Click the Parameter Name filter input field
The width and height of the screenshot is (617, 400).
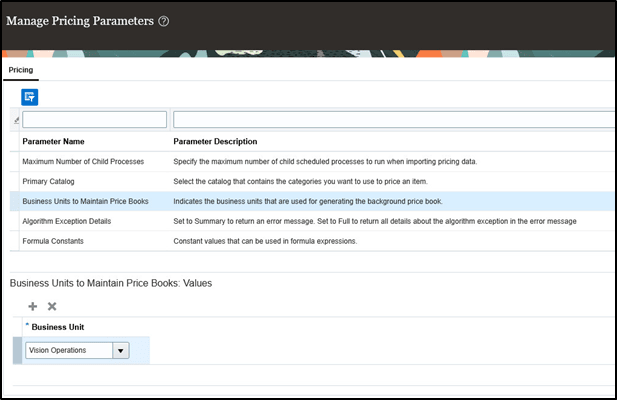[94, 120]
